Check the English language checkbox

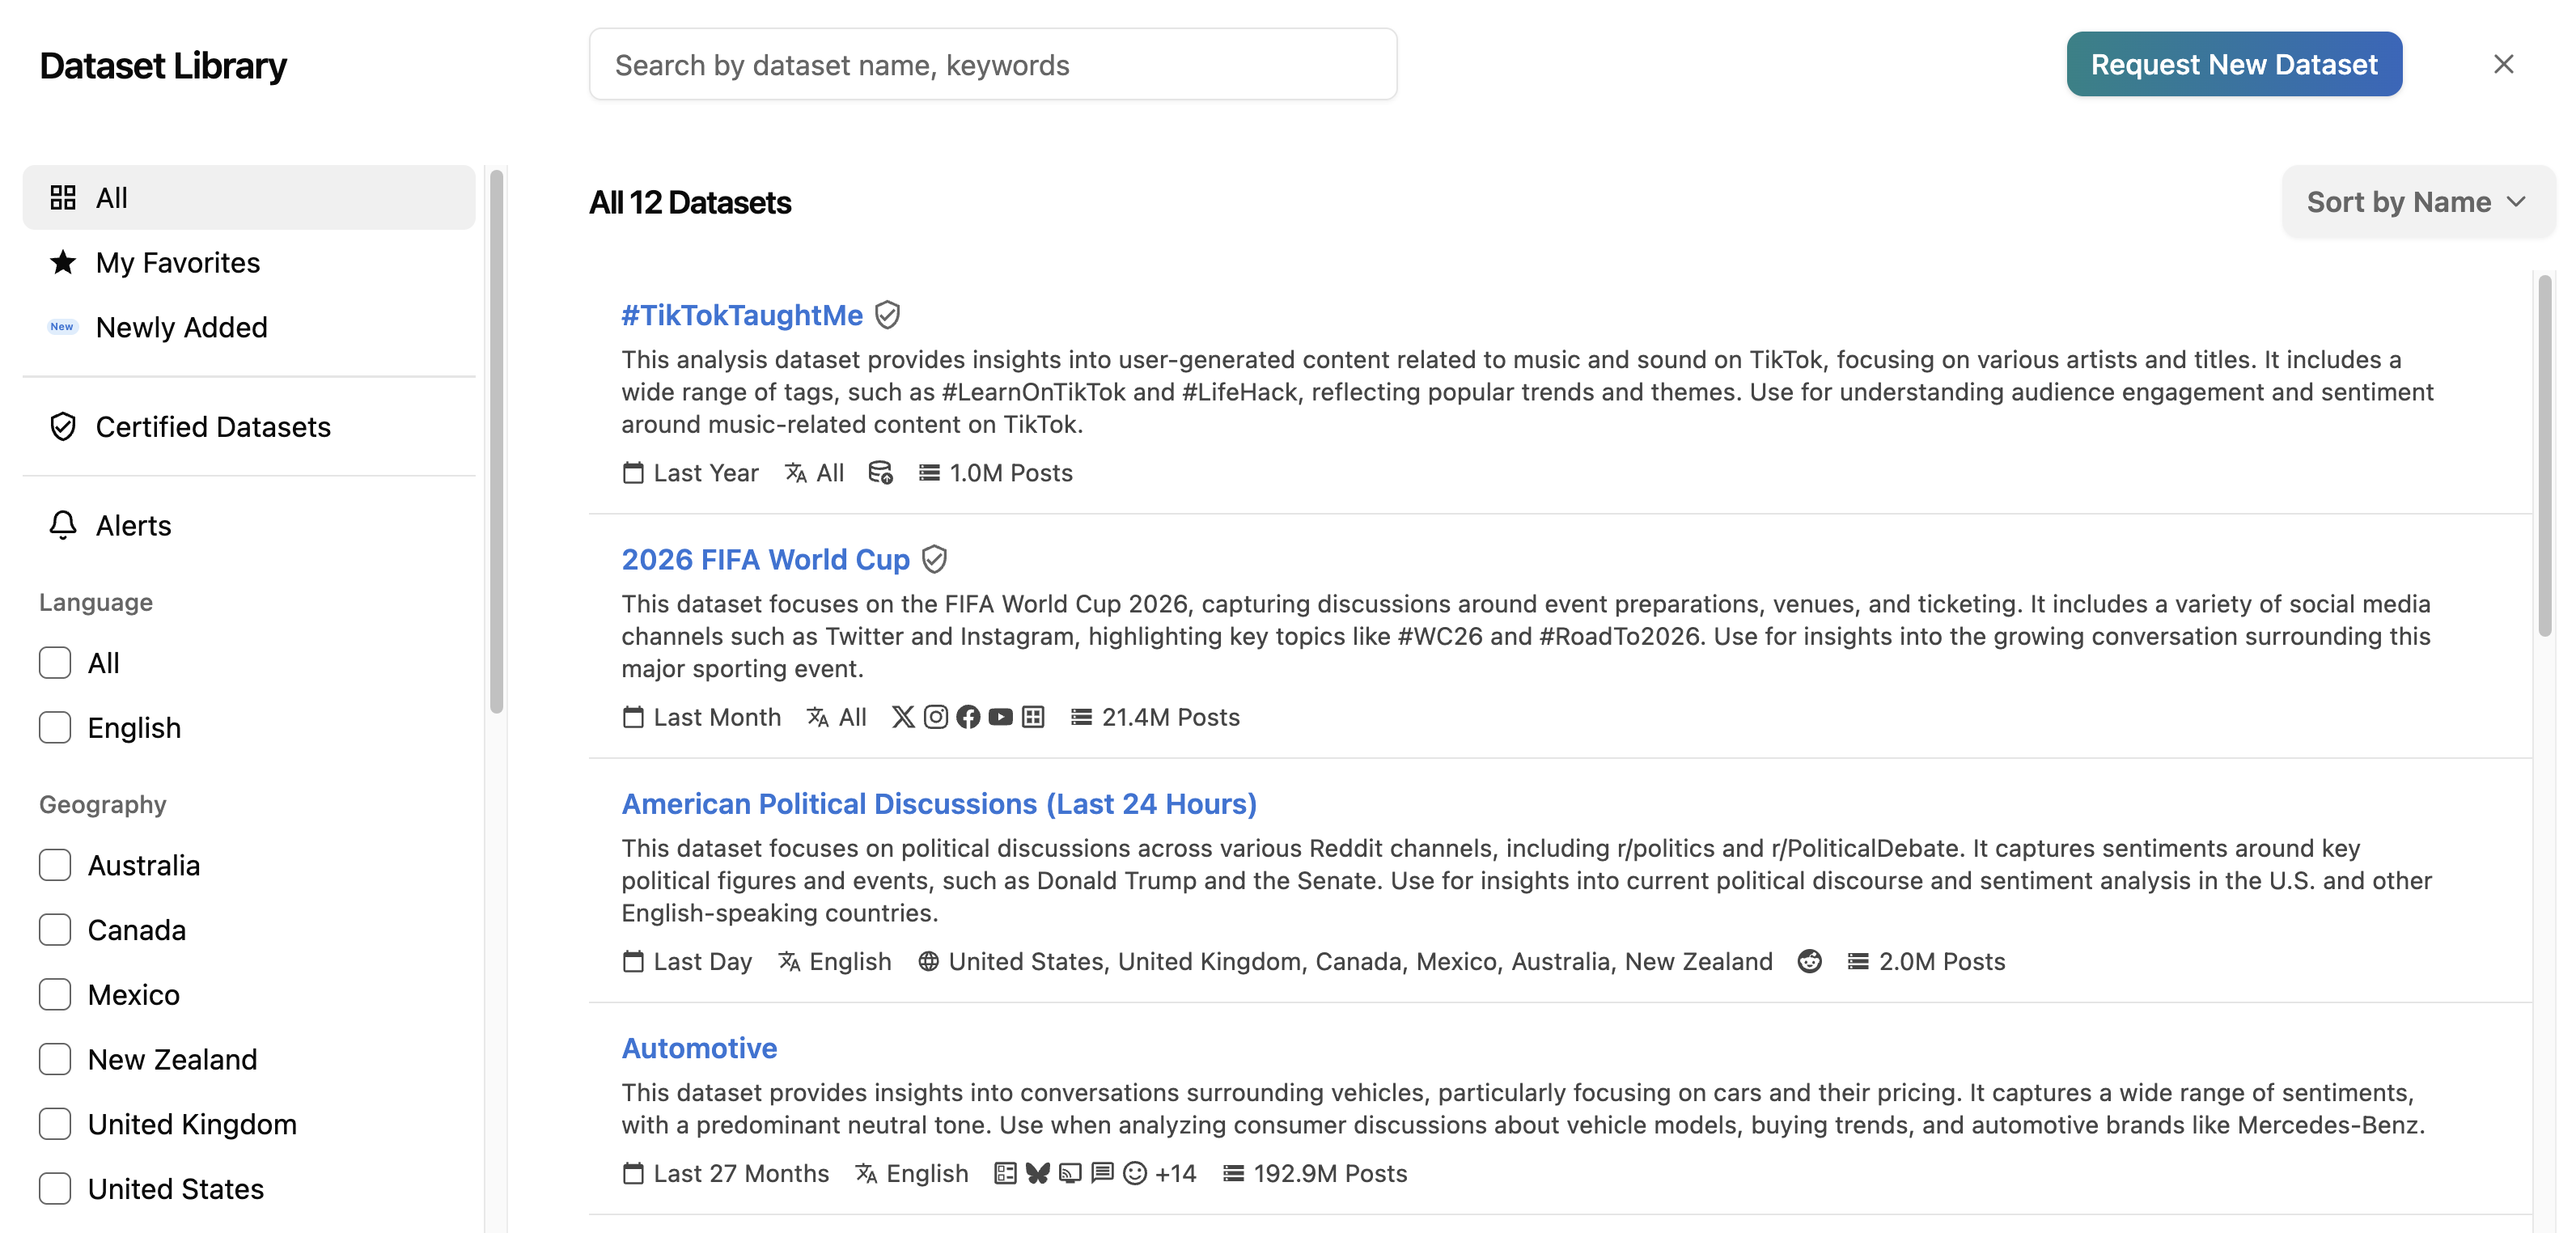(55, 728)
